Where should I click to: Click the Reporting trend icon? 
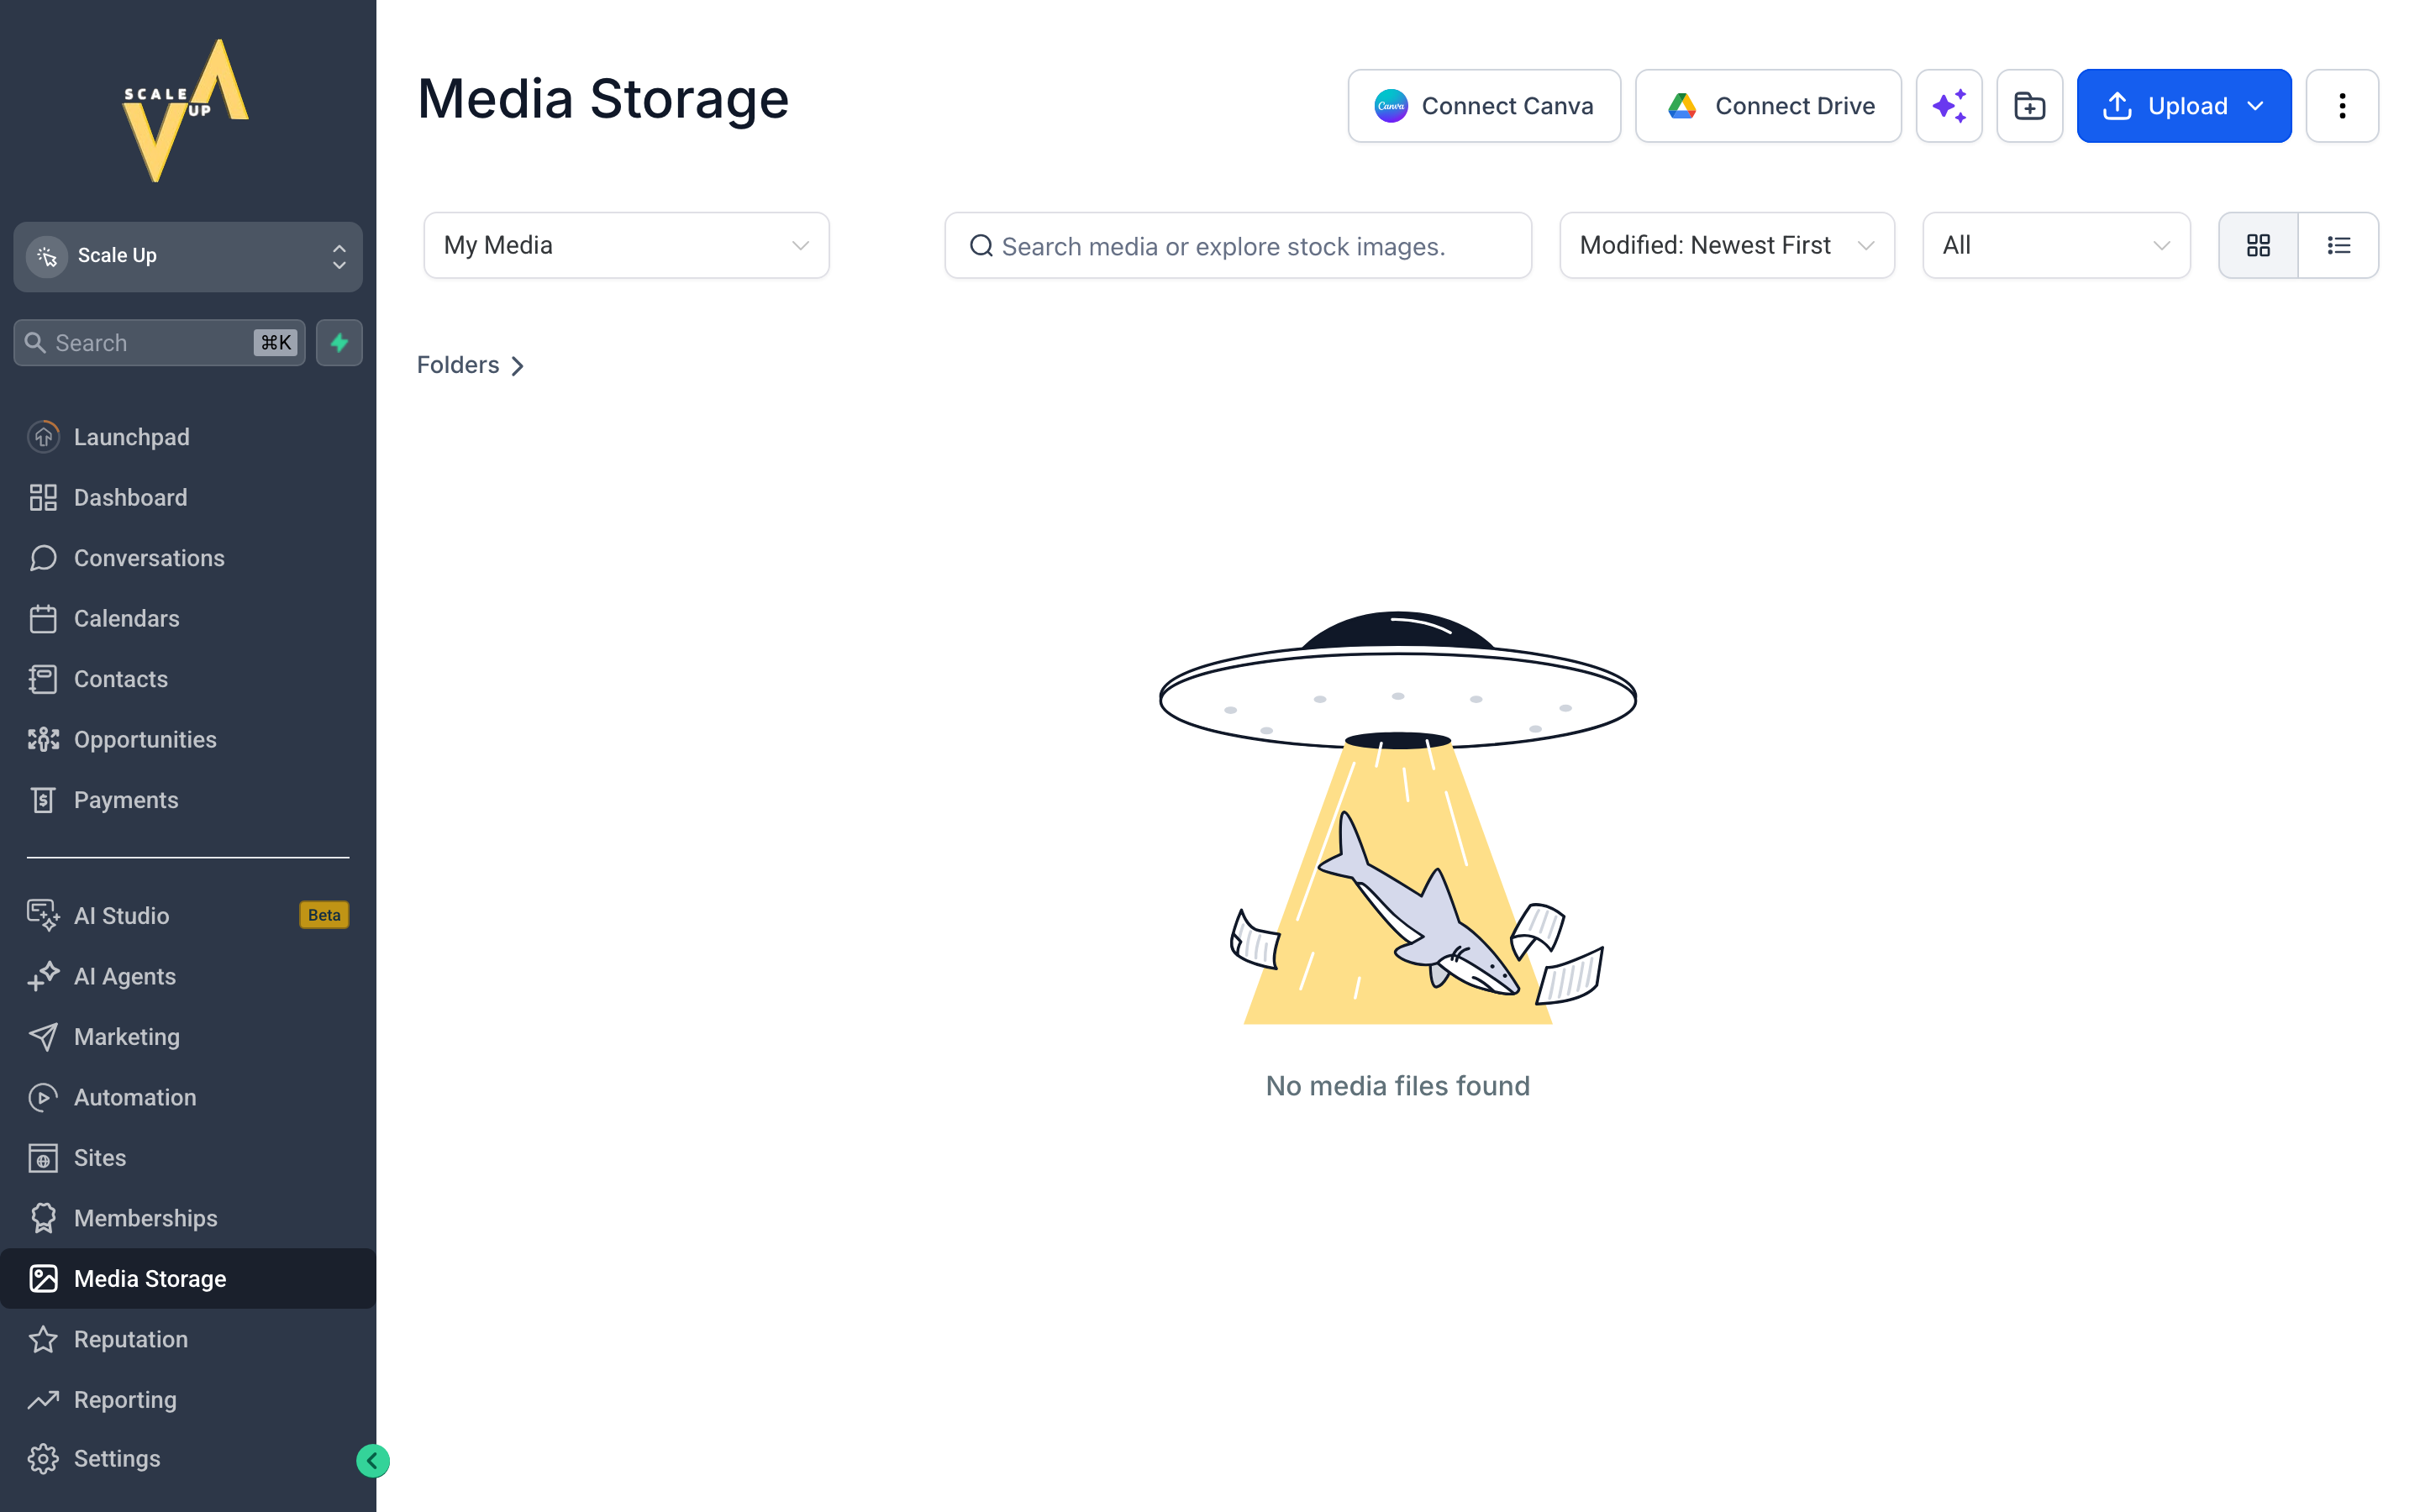(x=43, y=1399)
